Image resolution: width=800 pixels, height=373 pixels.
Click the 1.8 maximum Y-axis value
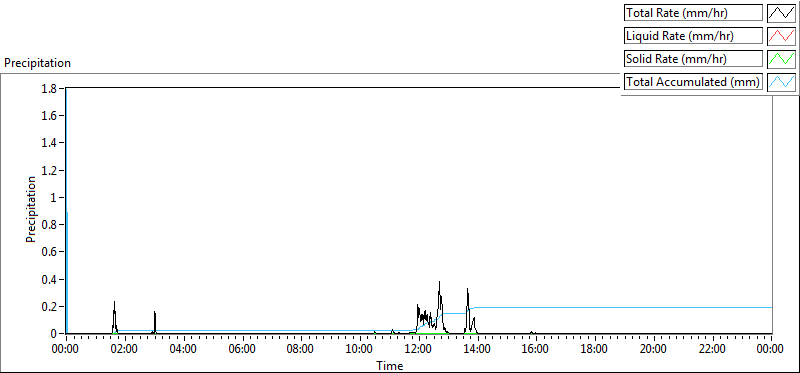pos(53,88)
